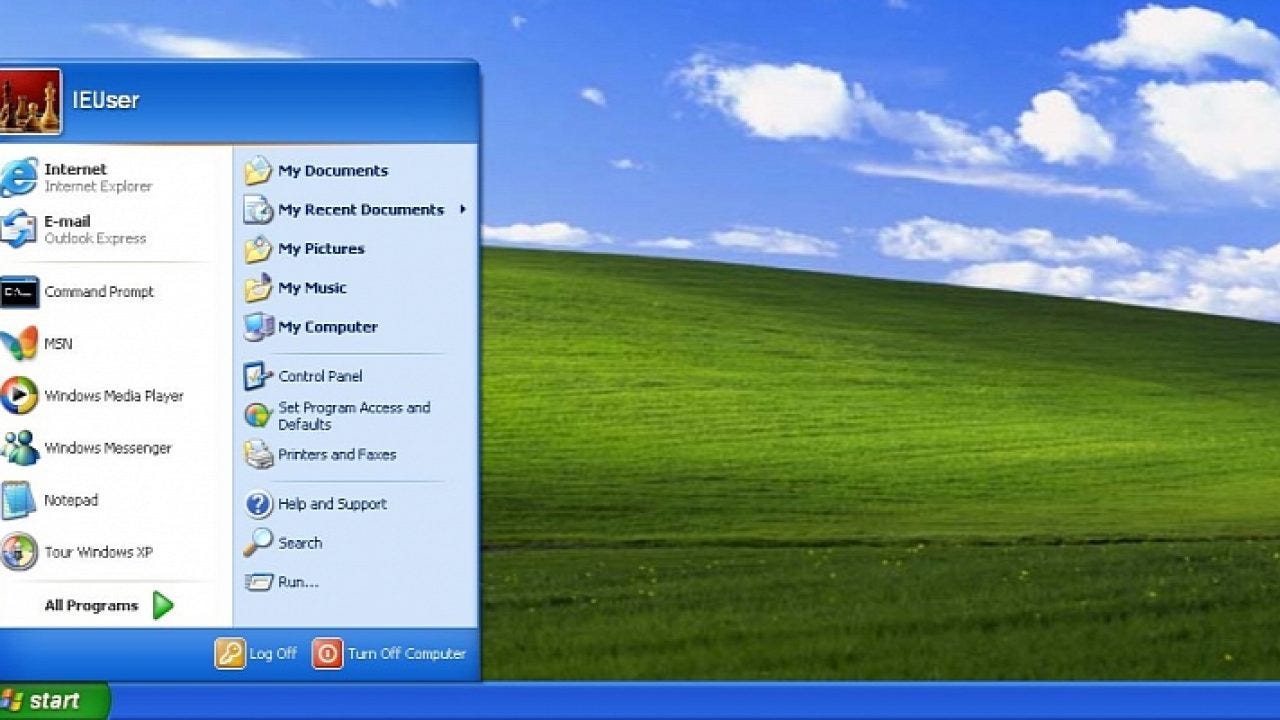Click the My Recent Documents label text

coord(361,210)
